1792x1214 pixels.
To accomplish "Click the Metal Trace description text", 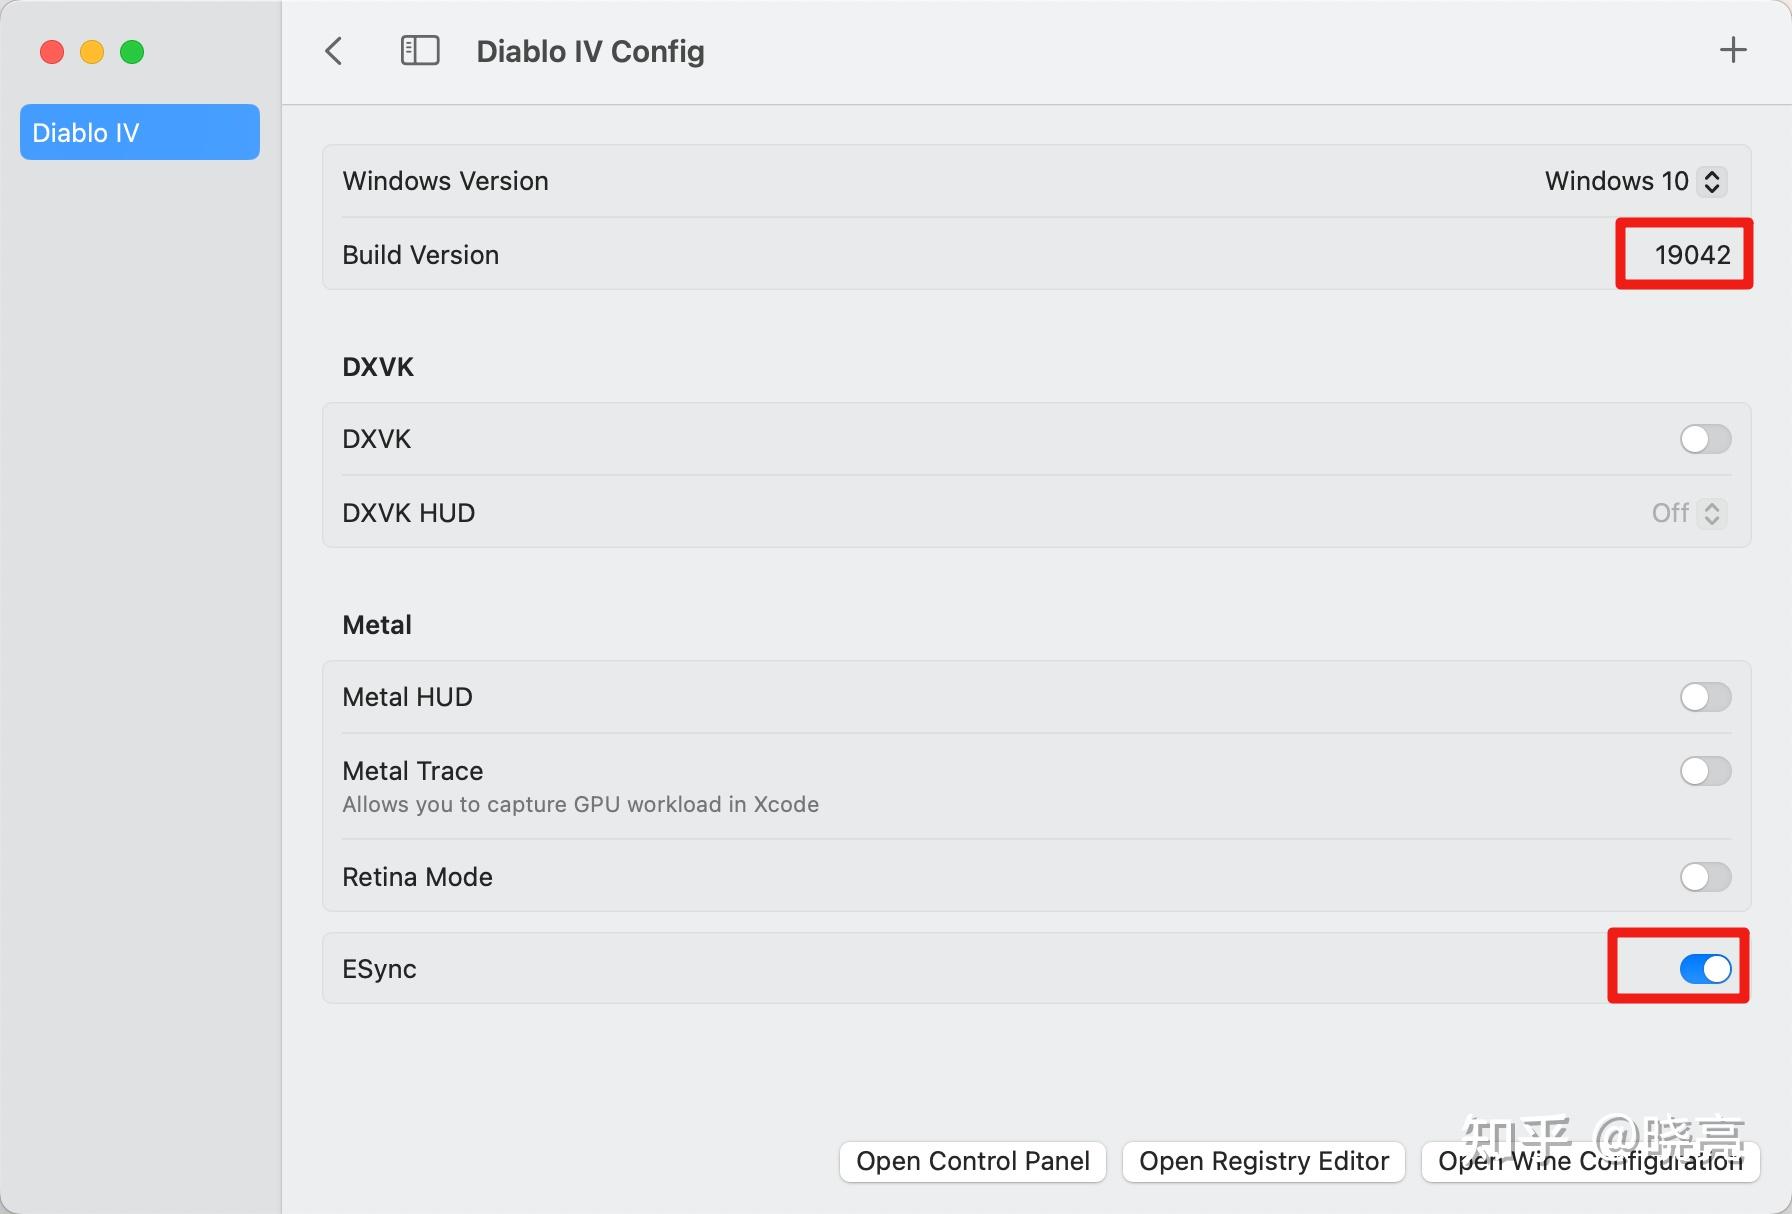I will [x=580, y=805].
